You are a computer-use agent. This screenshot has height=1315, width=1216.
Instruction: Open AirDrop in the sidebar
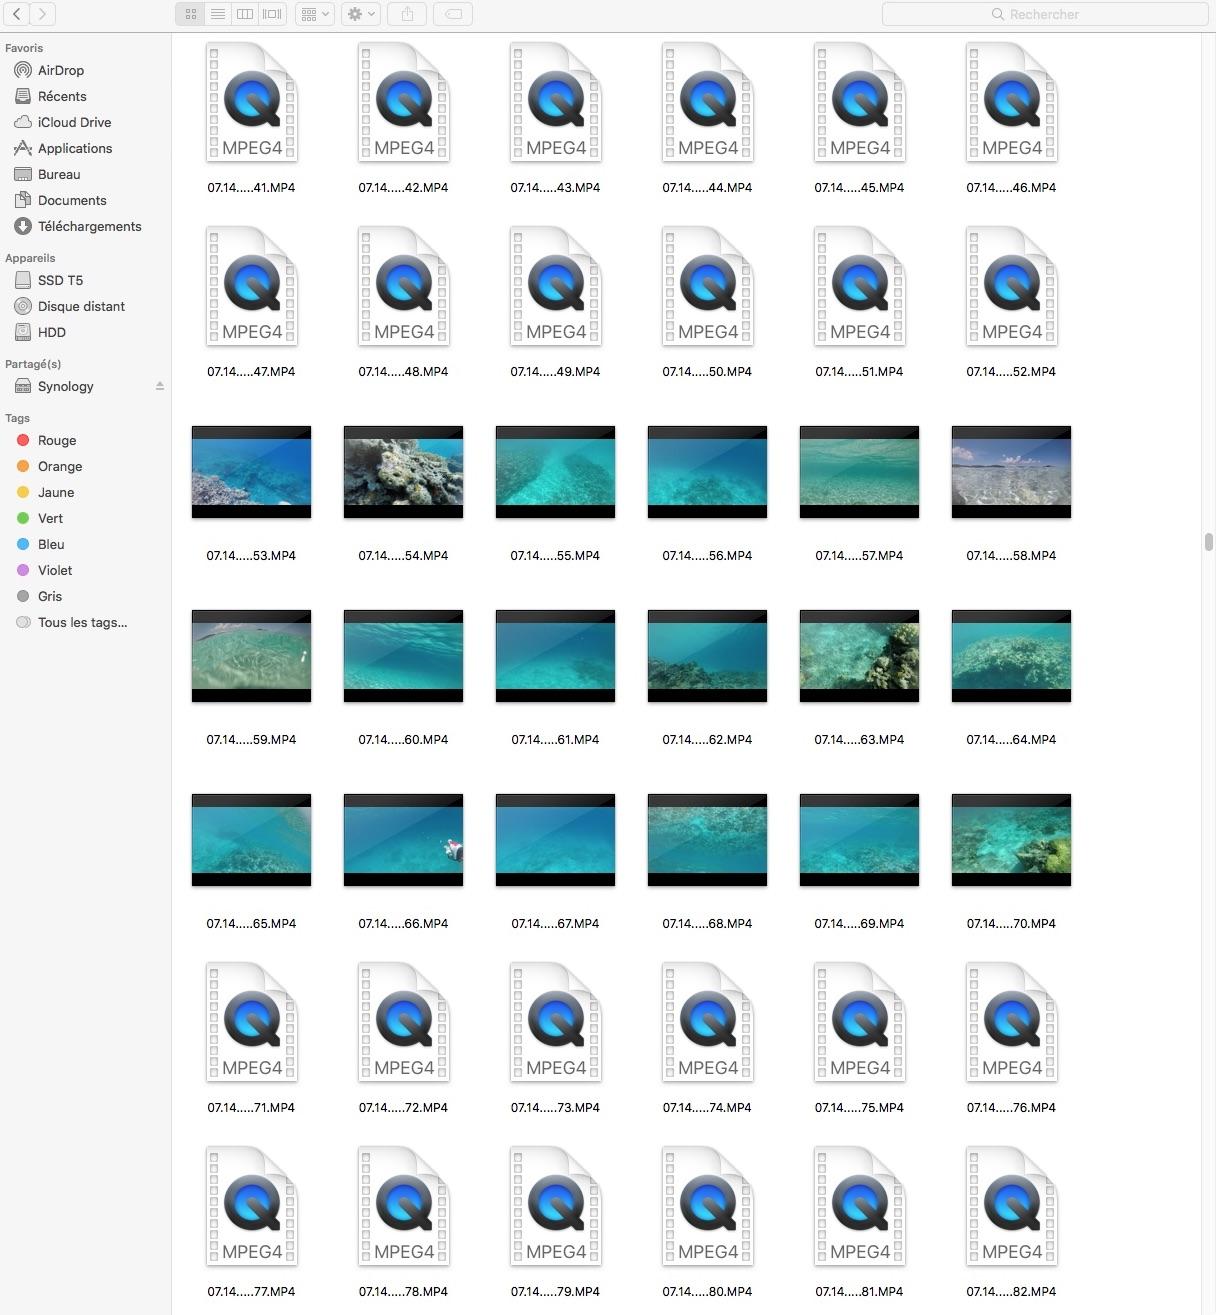60,70
